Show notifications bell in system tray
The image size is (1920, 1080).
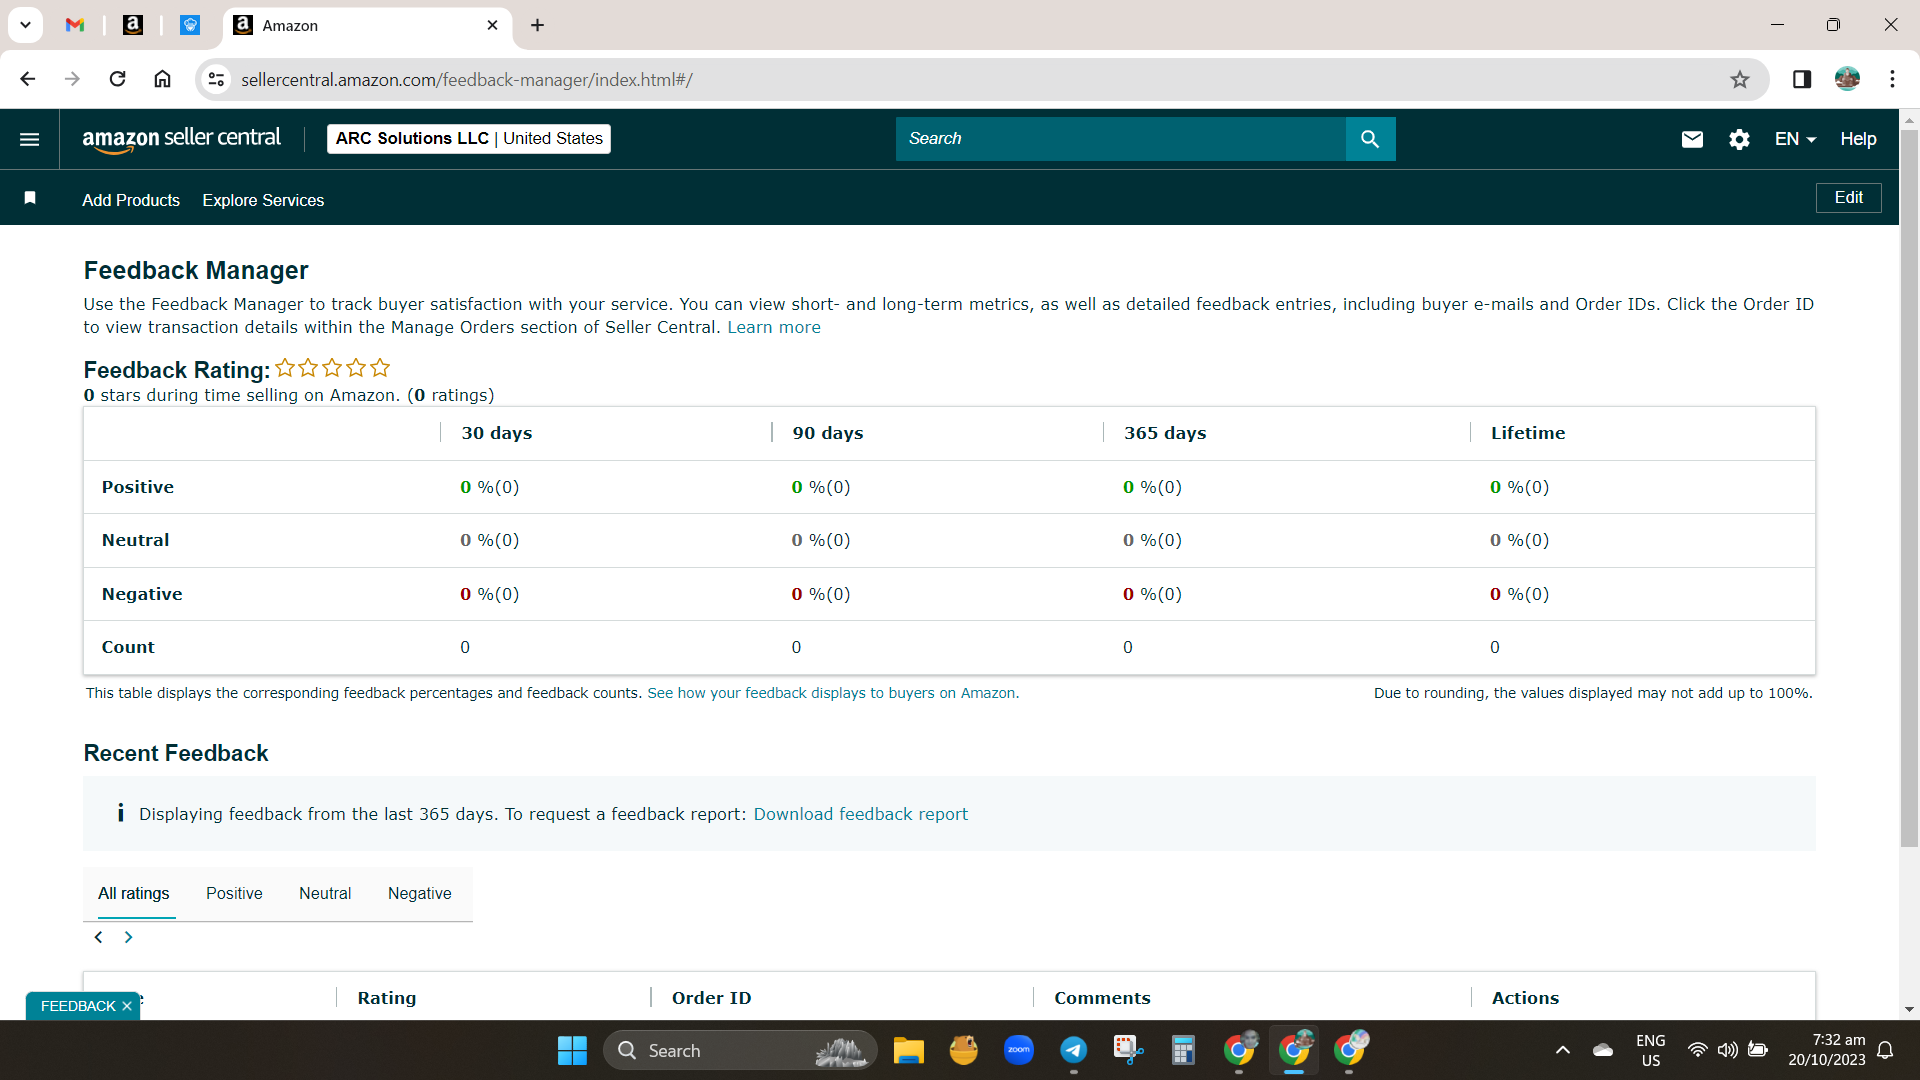coord(1885,1050)
